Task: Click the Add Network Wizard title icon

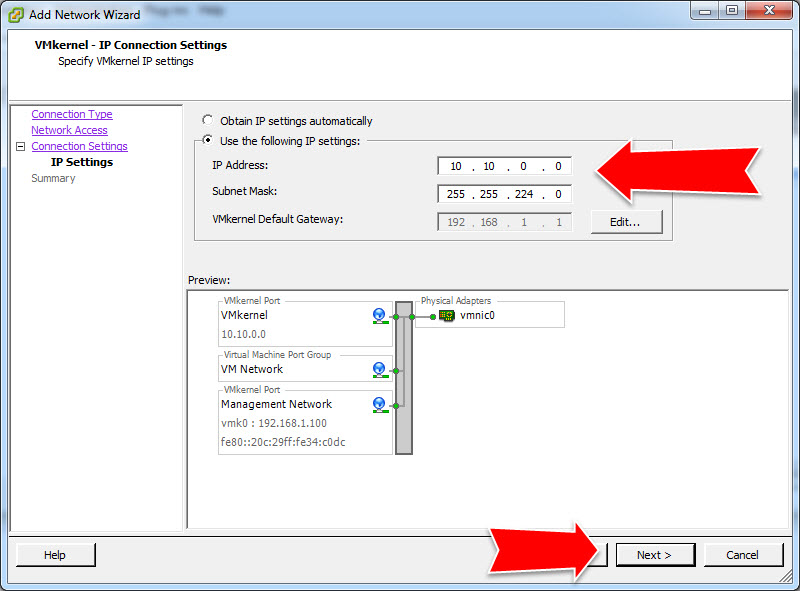Action: click(16, 15)
